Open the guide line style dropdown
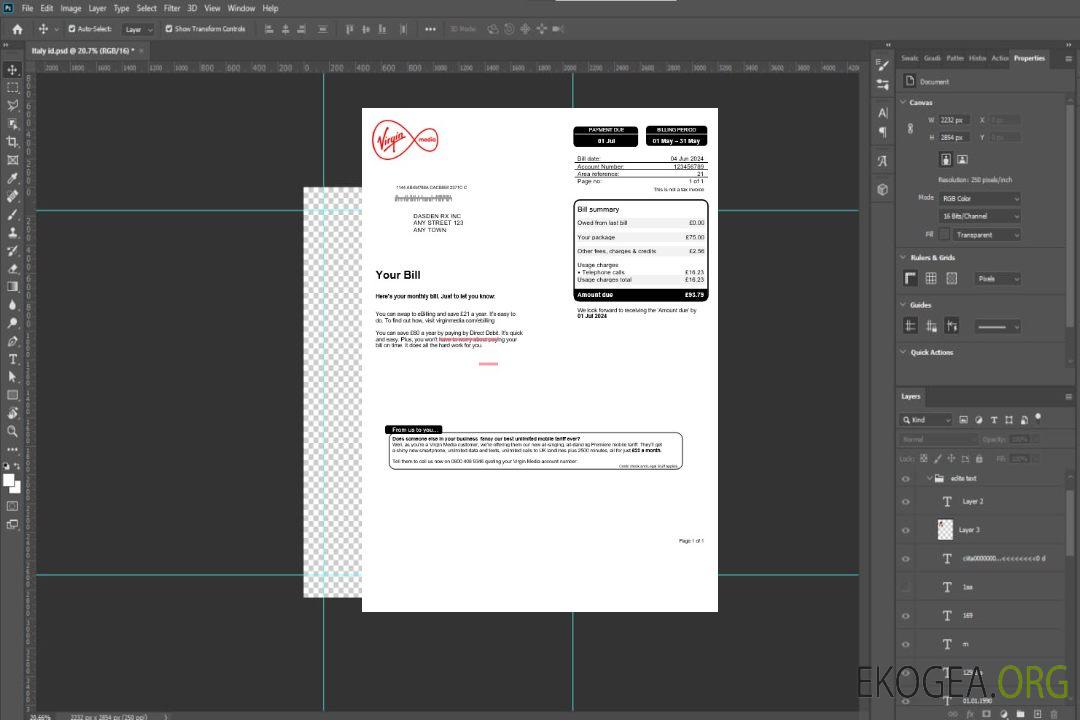This screenshot has height=720, width=1080. 997,327
